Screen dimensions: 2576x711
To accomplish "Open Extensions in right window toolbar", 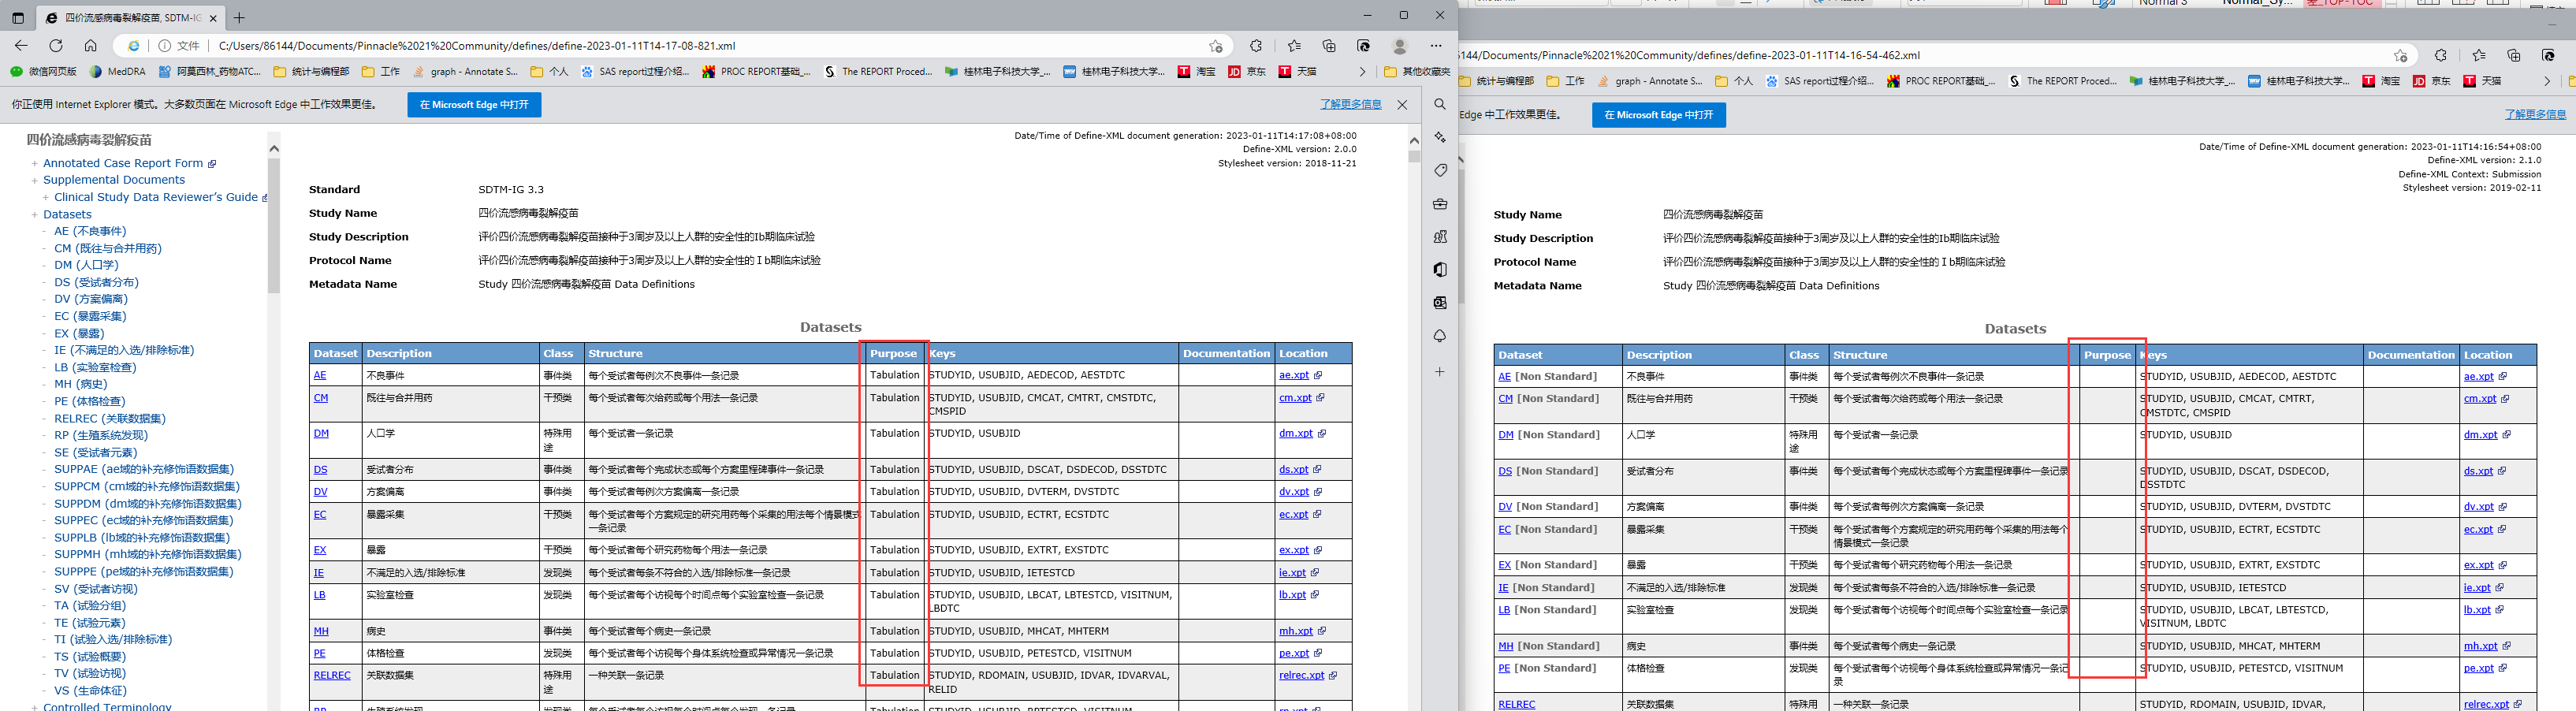I will (x=2441, y=55).
